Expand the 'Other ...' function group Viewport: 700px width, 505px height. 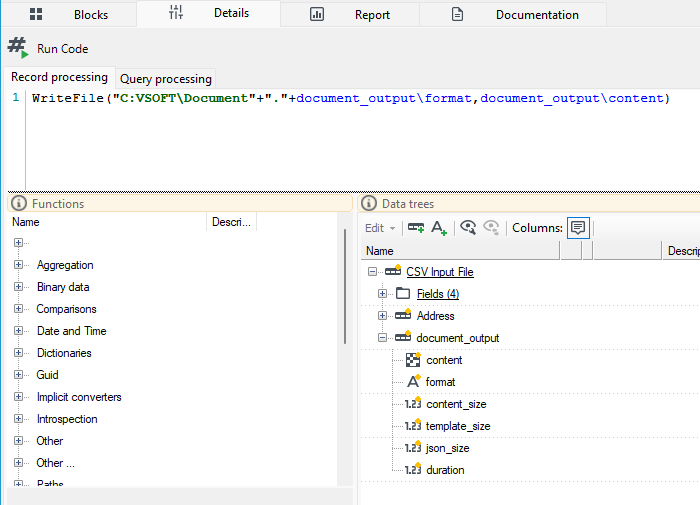click(x=18, y=462)
